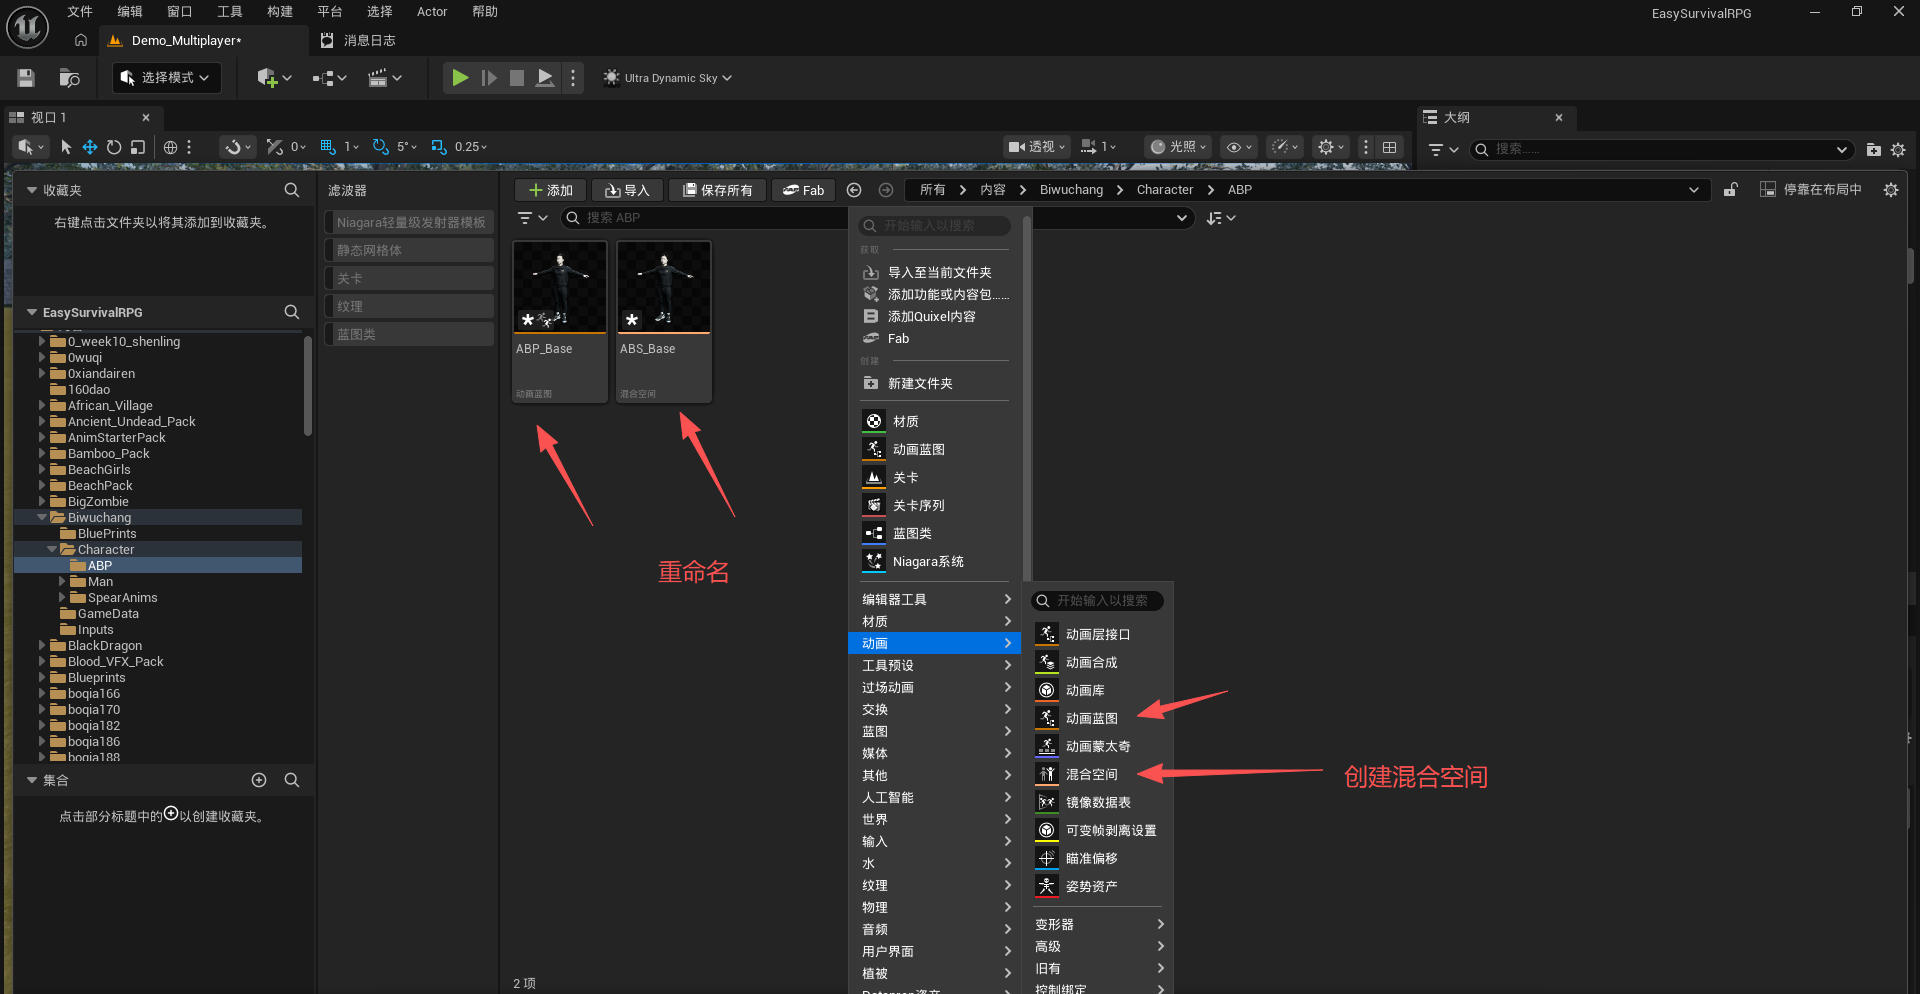Open the 文件 menu
1920x994 pixels.
pos(80,12)
